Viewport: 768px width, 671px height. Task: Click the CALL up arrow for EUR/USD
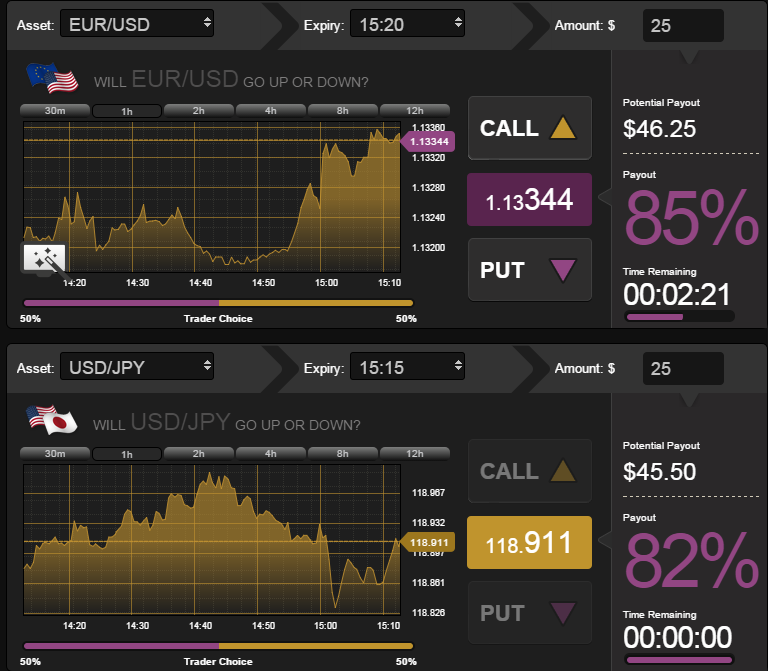[x=563, y=129]
